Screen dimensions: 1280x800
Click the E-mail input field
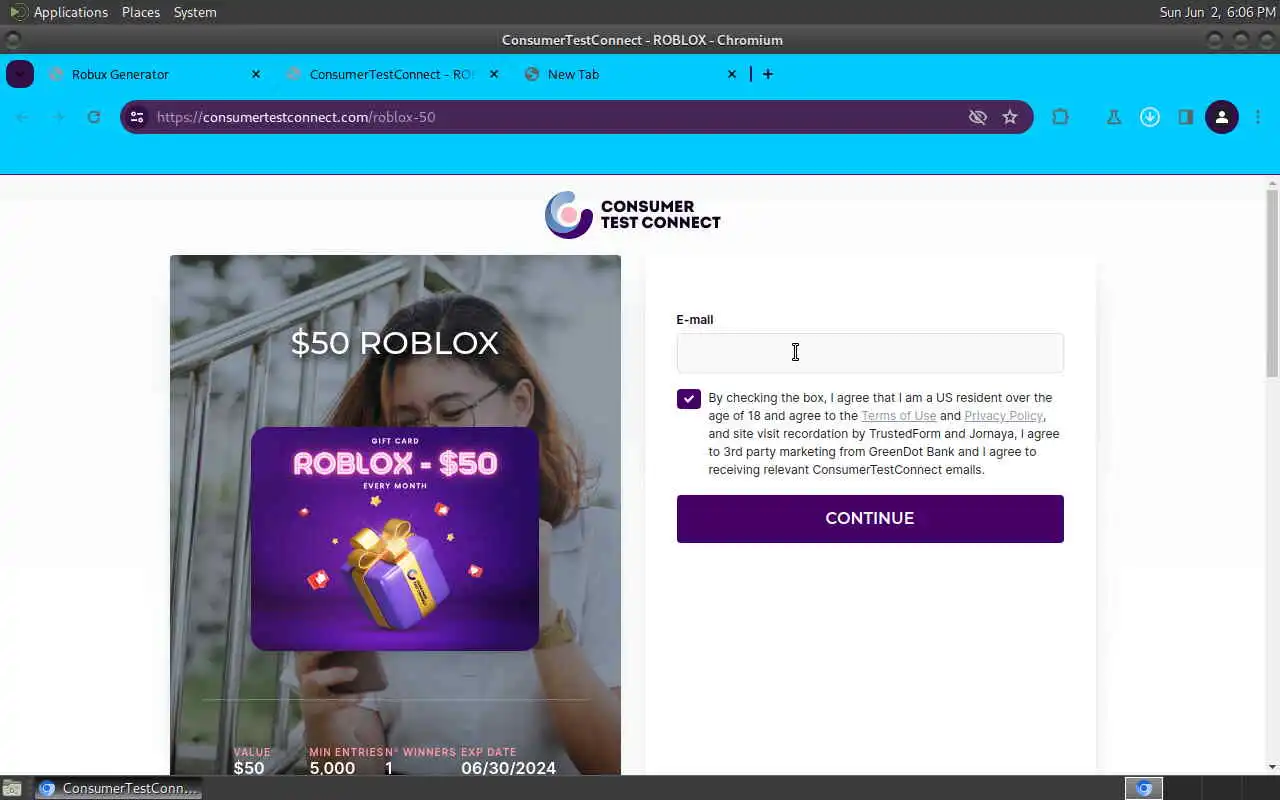tap(870, 353)
